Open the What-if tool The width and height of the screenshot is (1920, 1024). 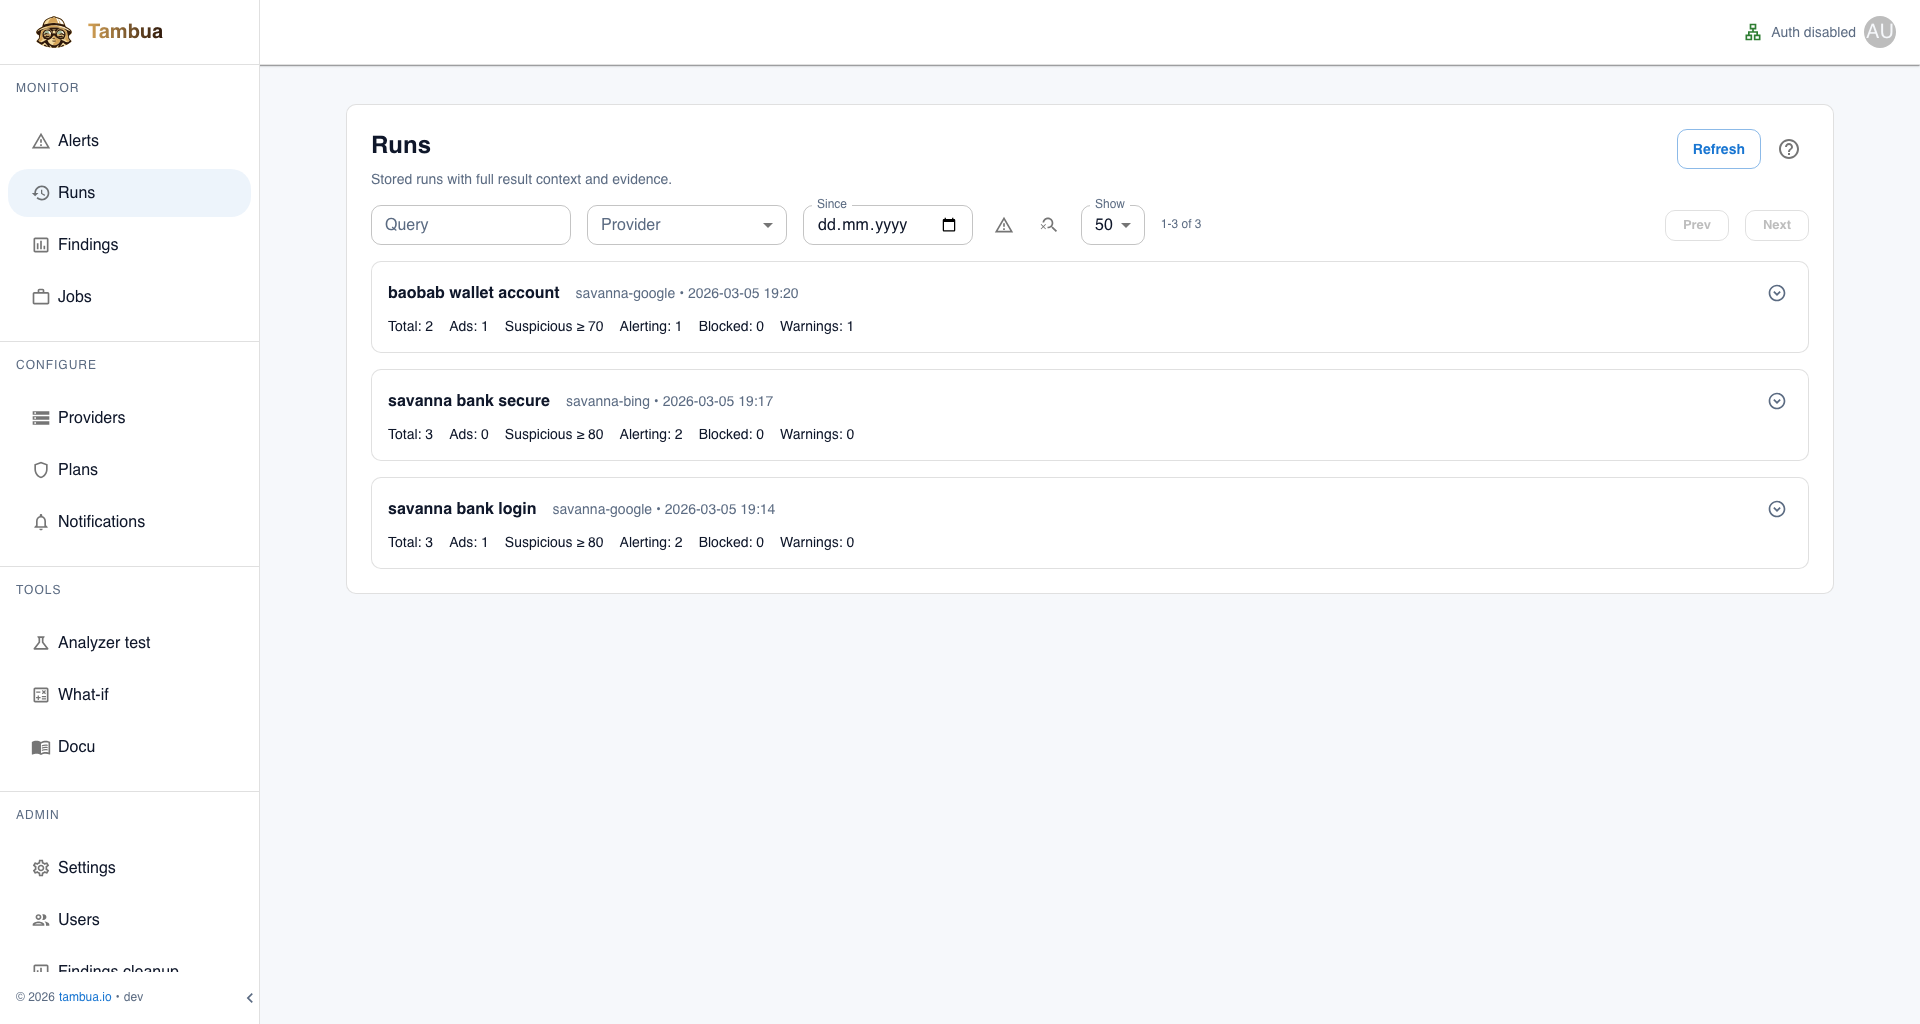pos(83,694)
